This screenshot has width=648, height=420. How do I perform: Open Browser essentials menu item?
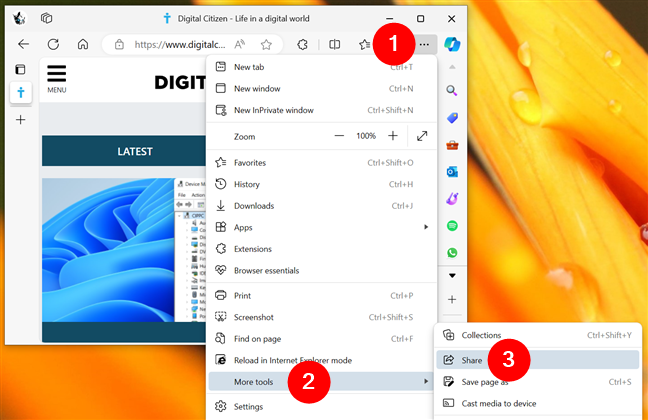coord(321,270)
